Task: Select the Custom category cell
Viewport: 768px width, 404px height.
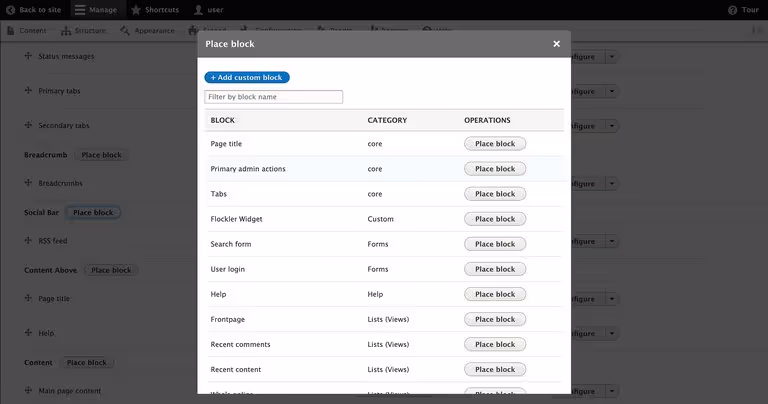Action: (381, 219)
